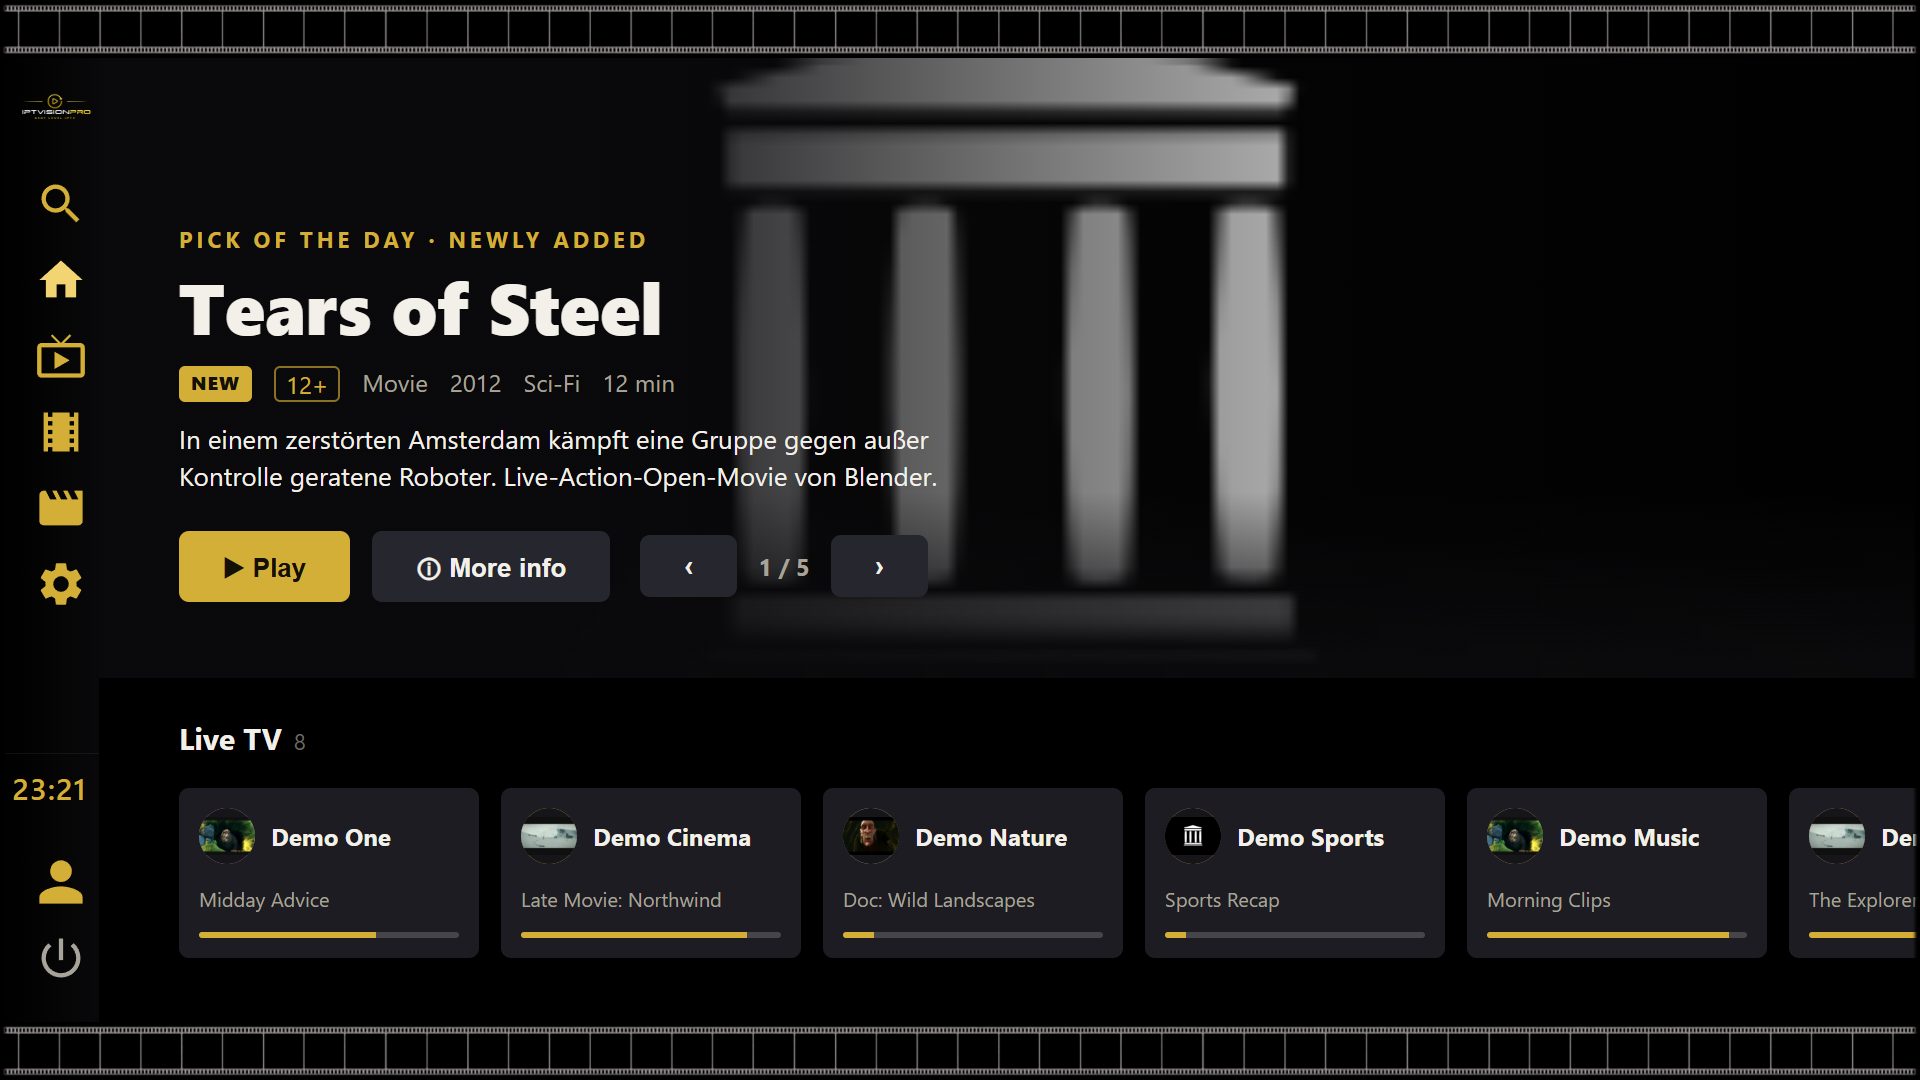Click Demo One channel logo
Viewport: 1920px width, 1080px height.
click(x=227, y=836)
